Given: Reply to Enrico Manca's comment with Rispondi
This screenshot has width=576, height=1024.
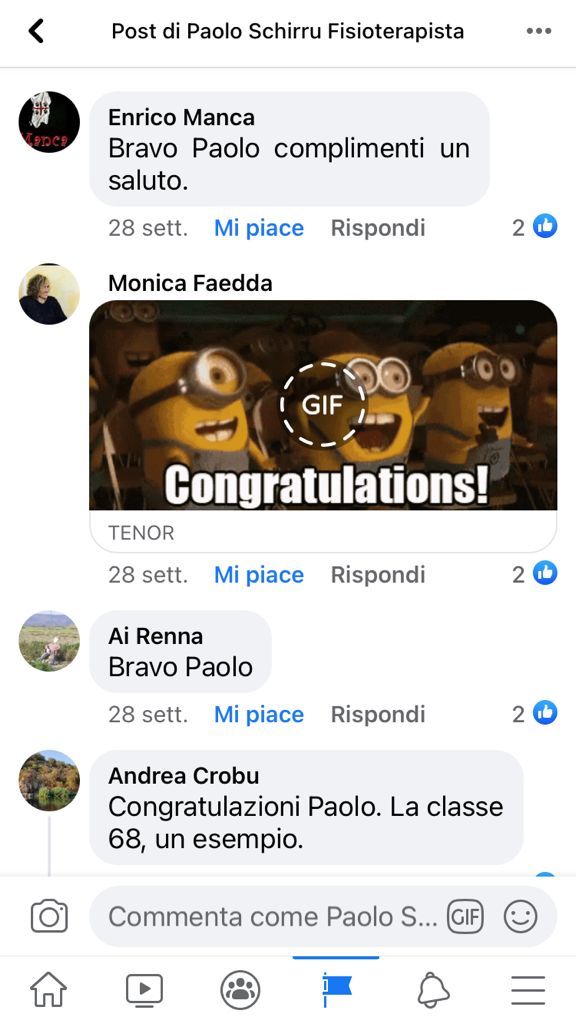Looking at the screenshot, I should 378,228.
